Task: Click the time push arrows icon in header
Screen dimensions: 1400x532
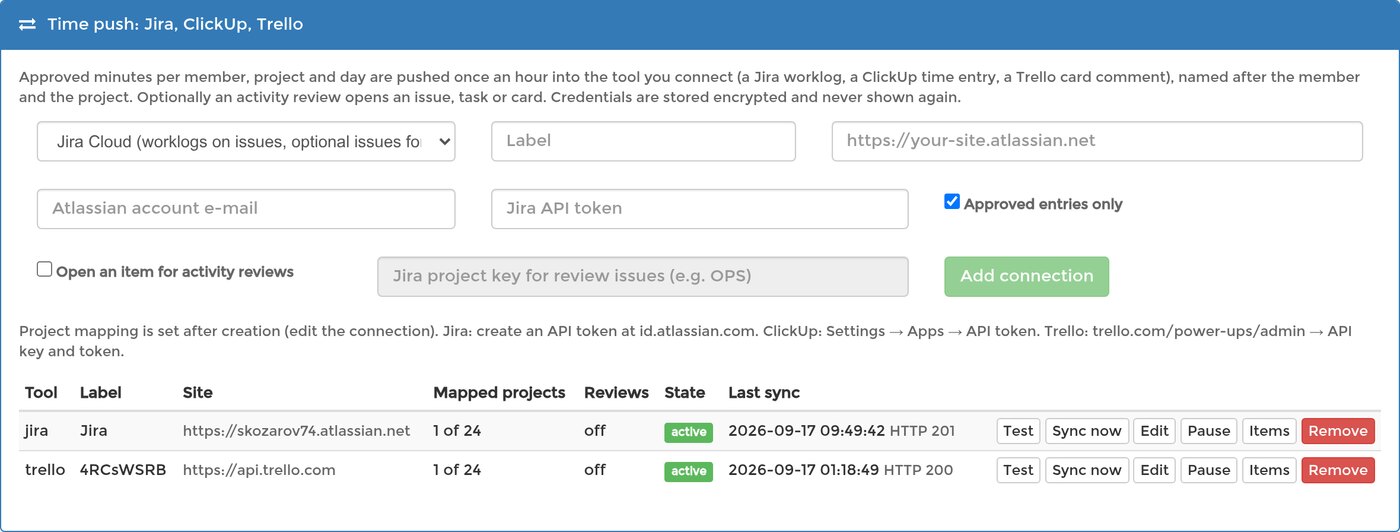Action: tap(27, 24)
